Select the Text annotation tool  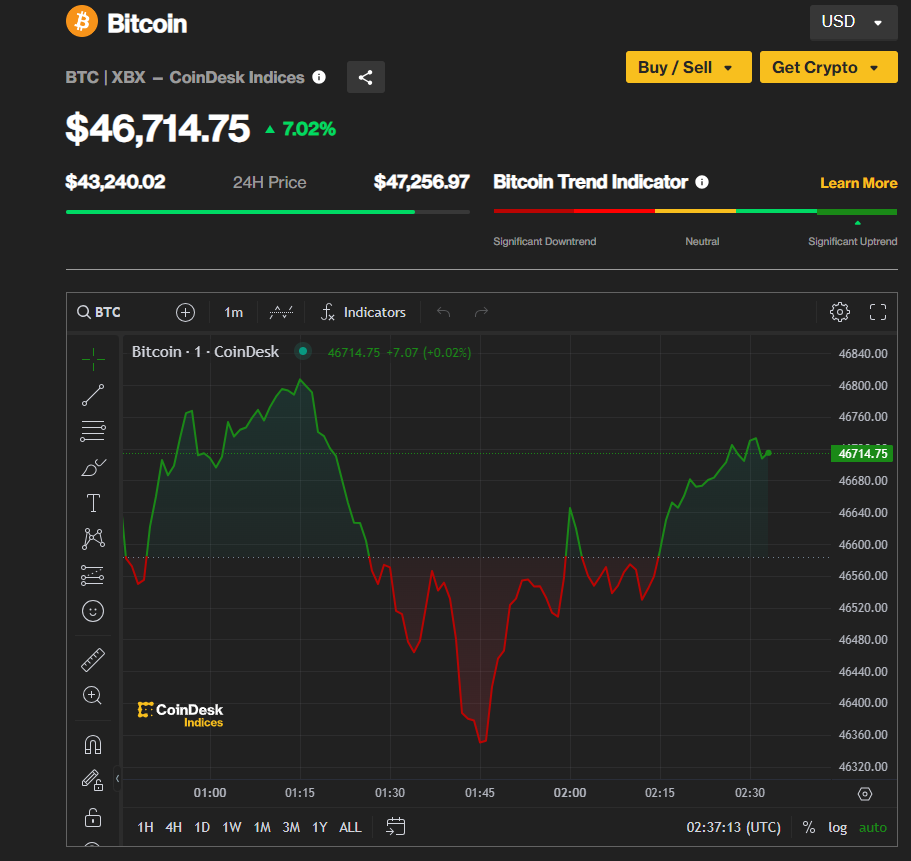(x=93, y=503)
